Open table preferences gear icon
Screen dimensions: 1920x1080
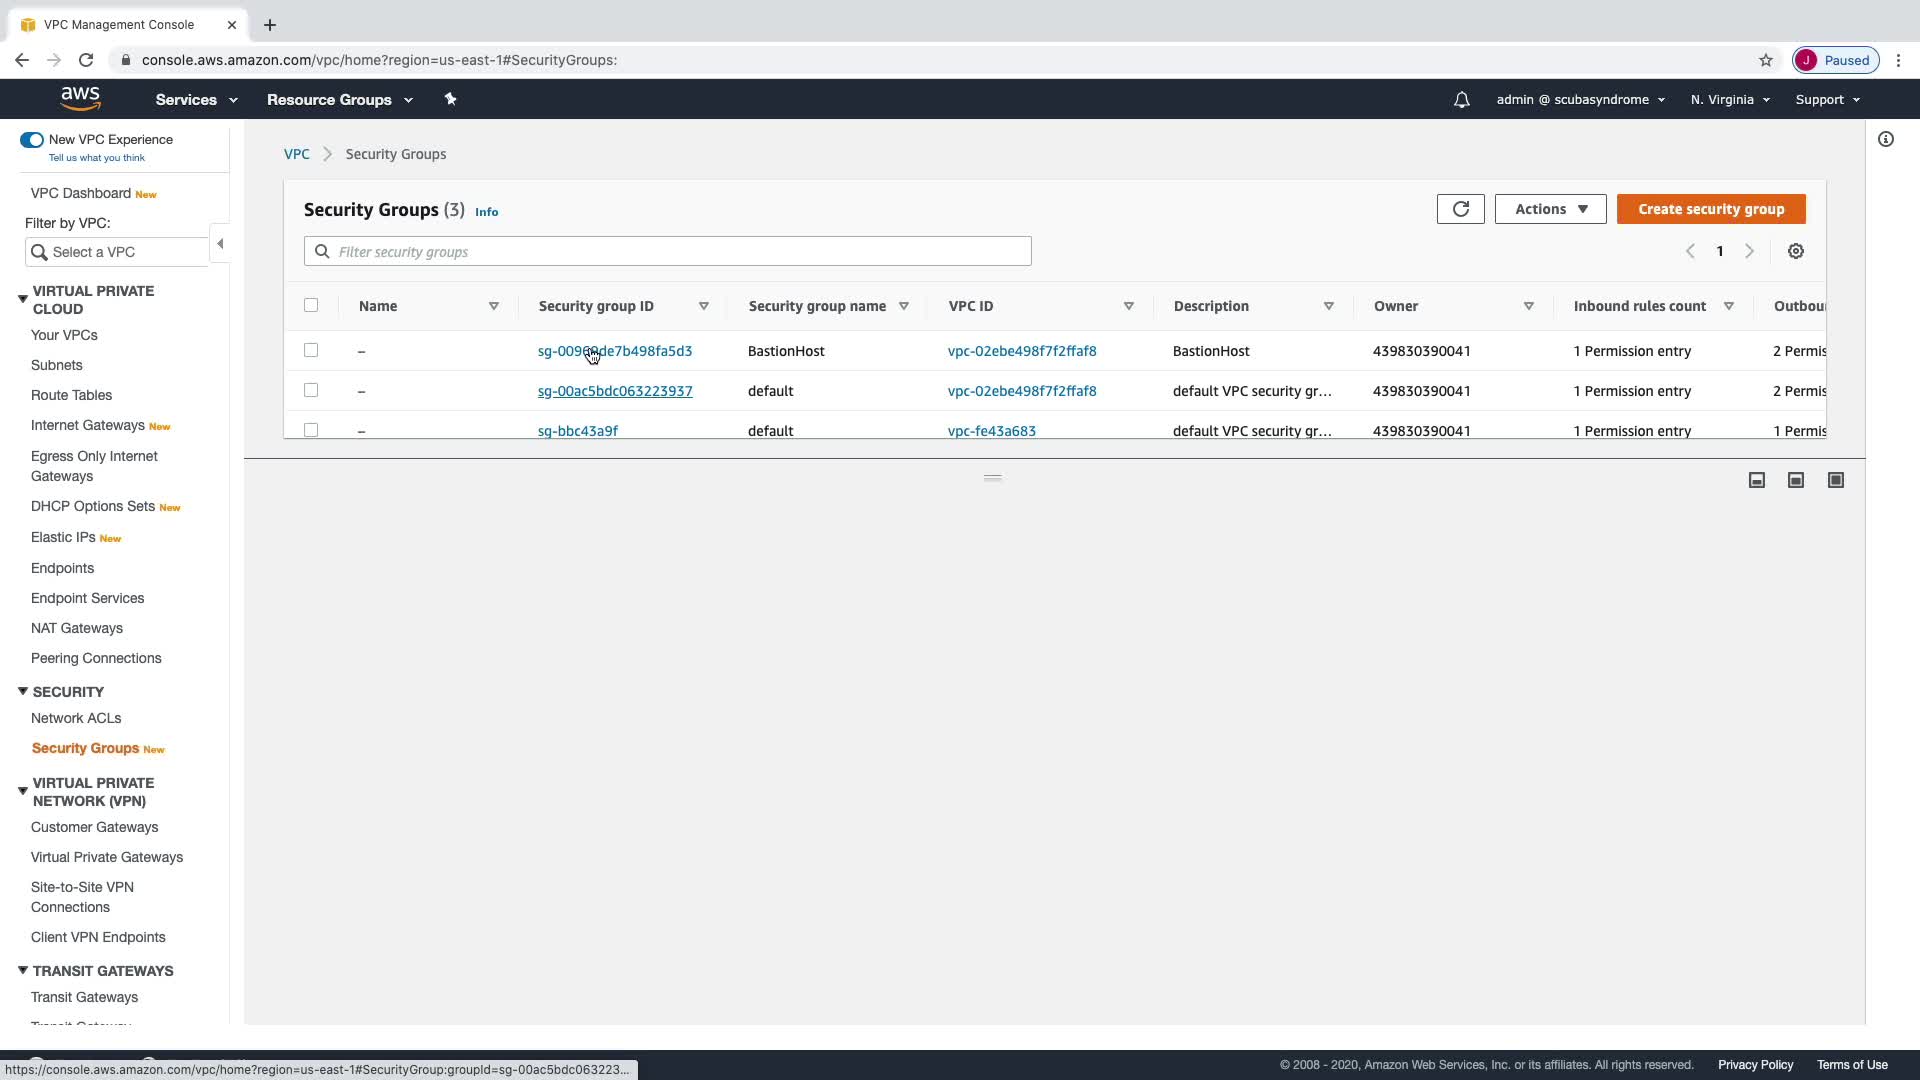(x=1795, y=252)
